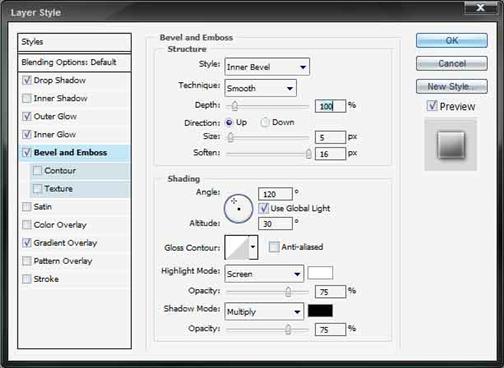Select the Down direction radio button
The height and width of the screenshot is (368, 504).
coord(265,122)
